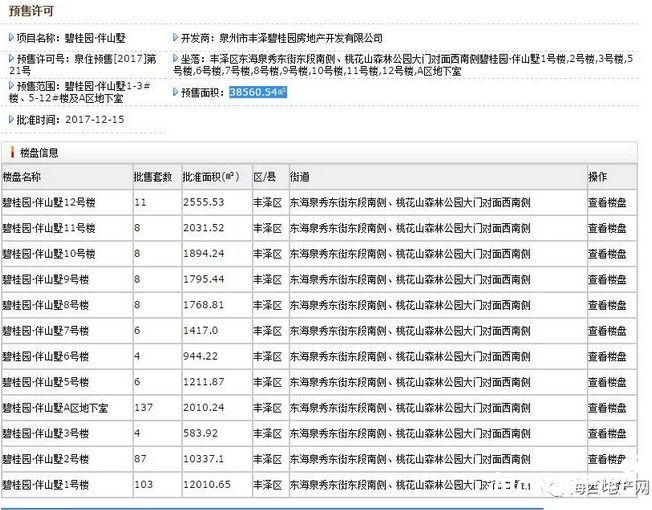Open 查看楼盘 link for 伴山墅5号楼
Viewport: 652px width, 510px height.
point(607,382)
